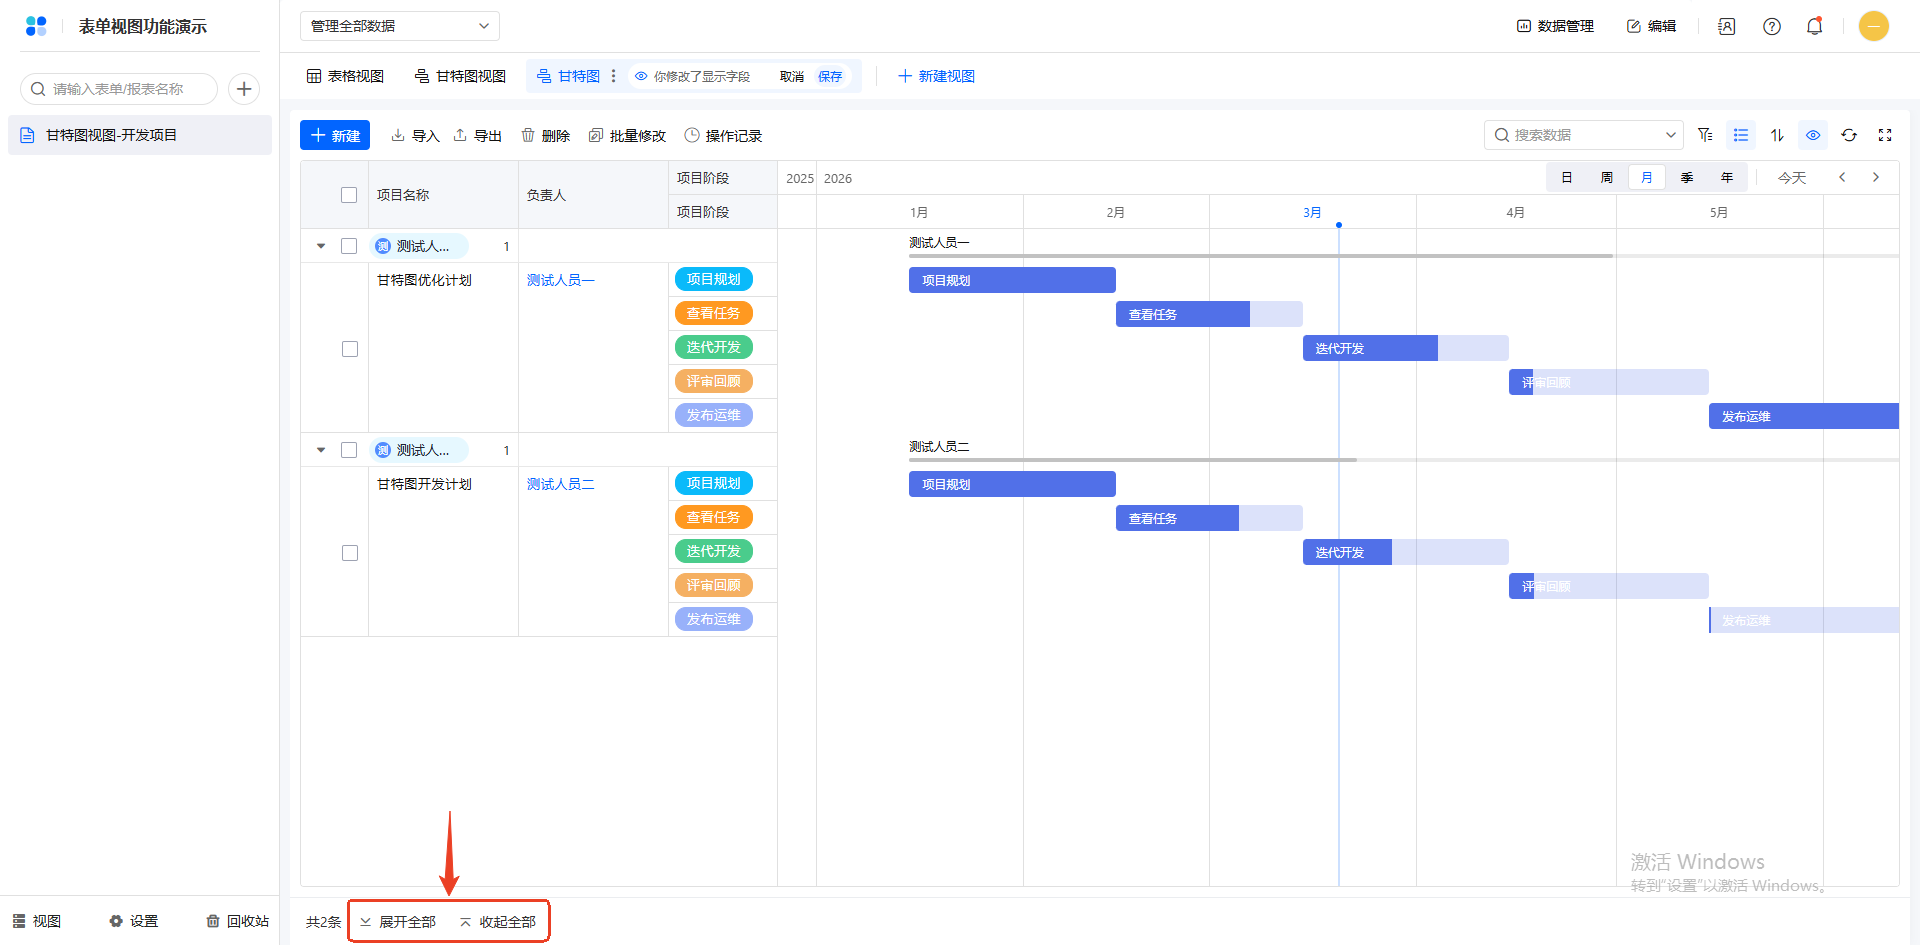The height and width of the screenshot is (945, 1920).
Task: Open the notification bell
Action: click(x=1814, y=26)
